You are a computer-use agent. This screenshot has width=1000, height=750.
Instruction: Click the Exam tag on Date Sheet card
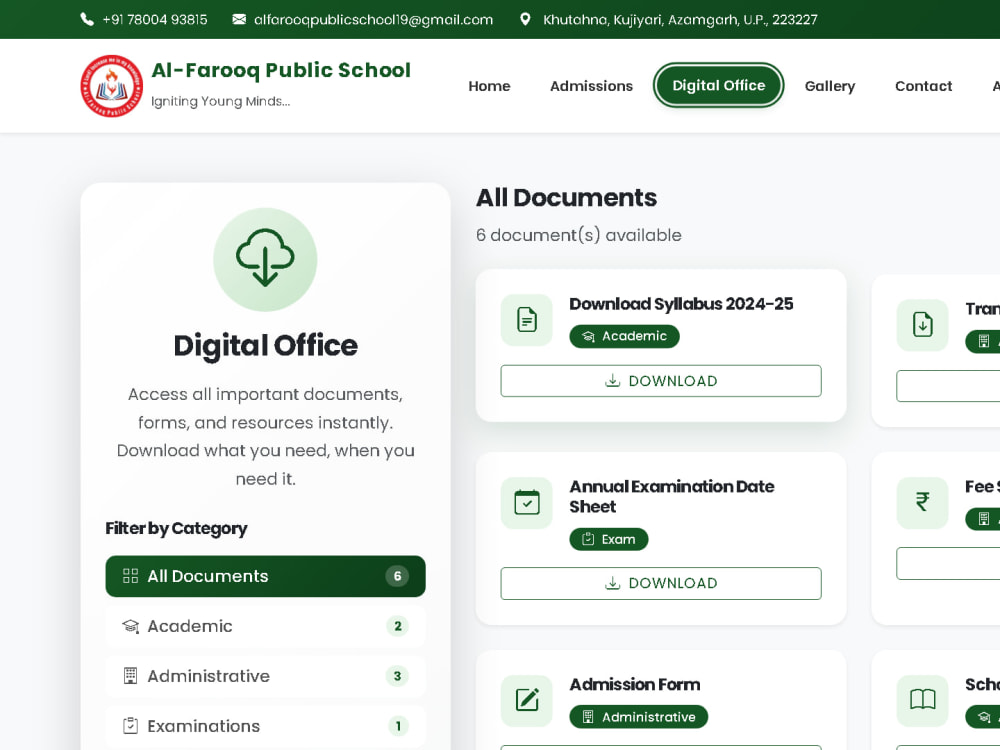608,539
